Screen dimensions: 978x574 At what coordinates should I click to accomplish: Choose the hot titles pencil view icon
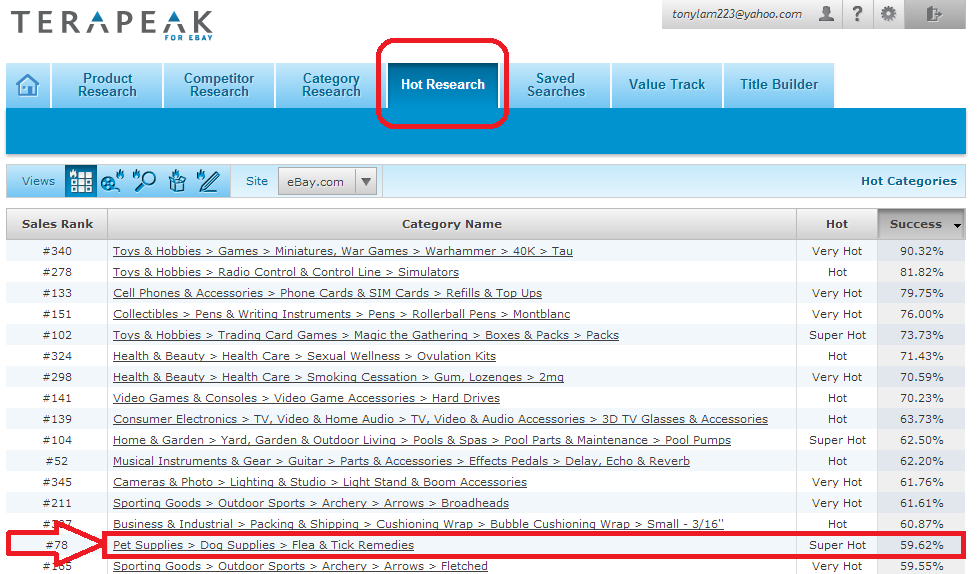pyautogui.click(x=208, y=181)
